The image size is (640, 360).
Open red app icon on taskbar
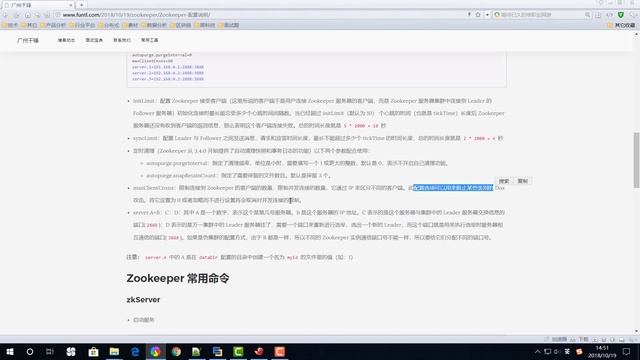259,351
